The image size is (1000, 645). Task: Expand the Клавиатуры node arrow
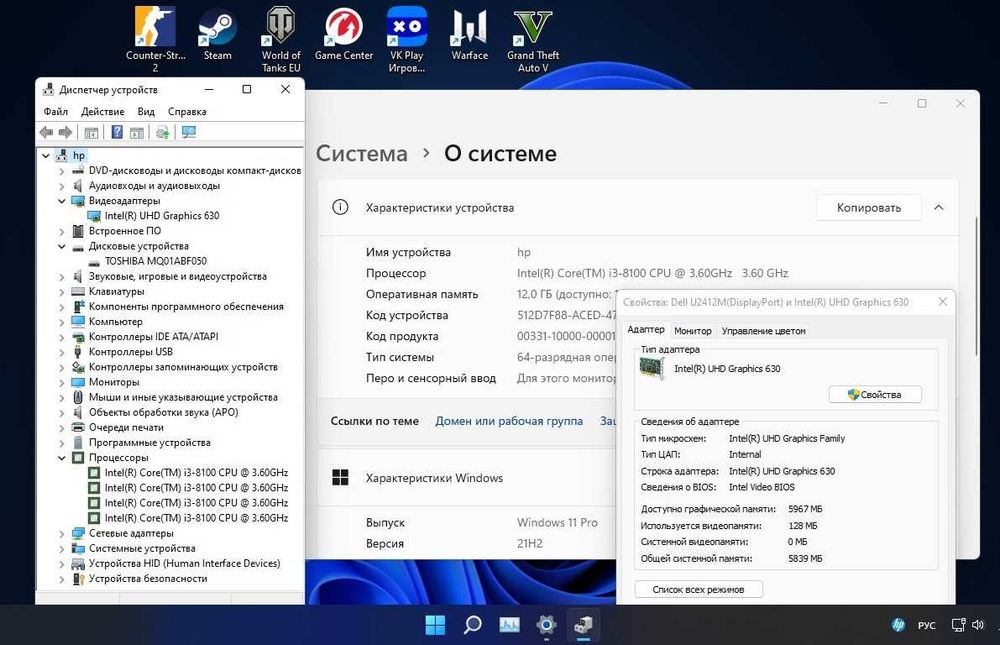pyautogui.click(x=62, y=291)
